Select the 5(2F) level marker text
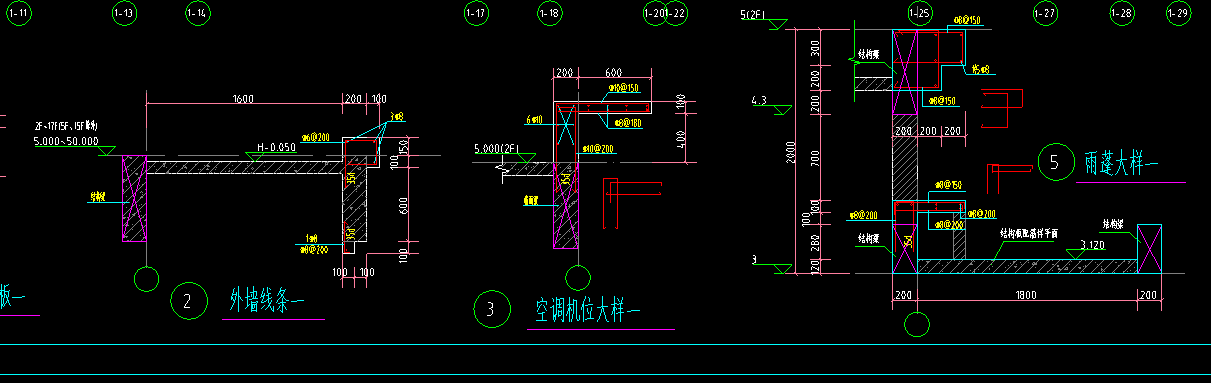This screenshot has height=383, width=1211. 753,15
